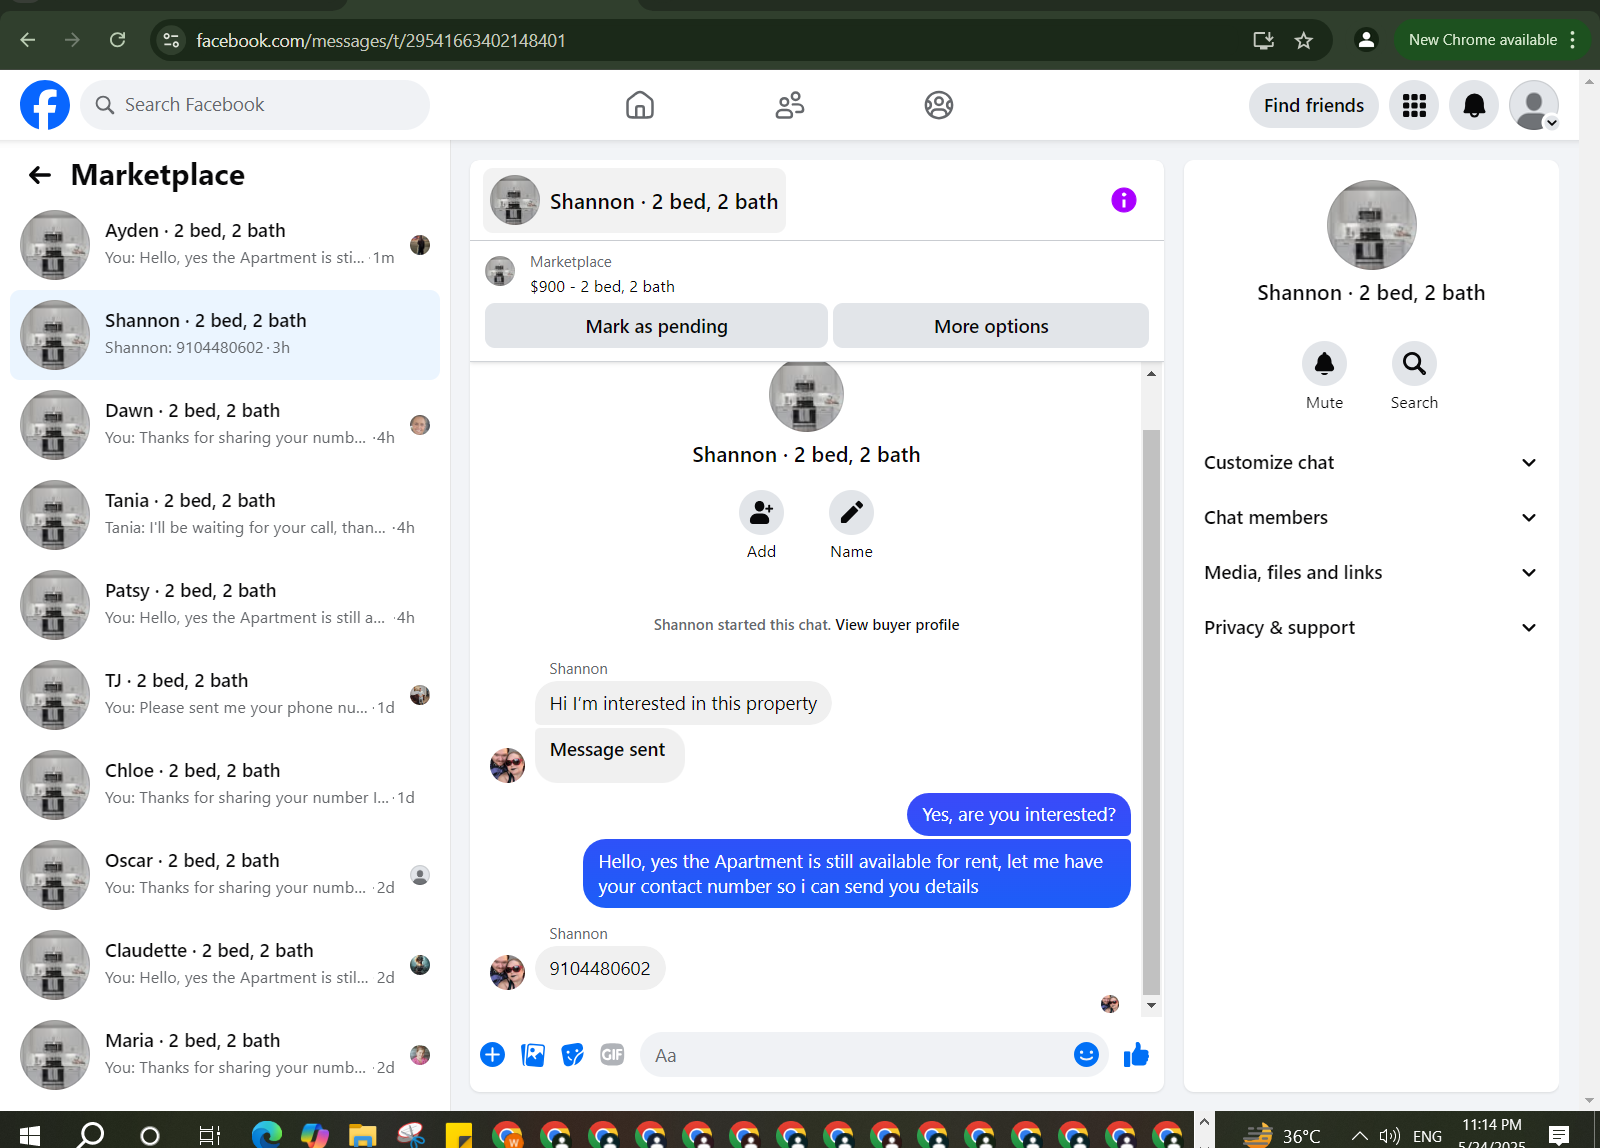Click New Chrome available button
Viewport: 1600px width, 1148px height.
[1492, 40]
